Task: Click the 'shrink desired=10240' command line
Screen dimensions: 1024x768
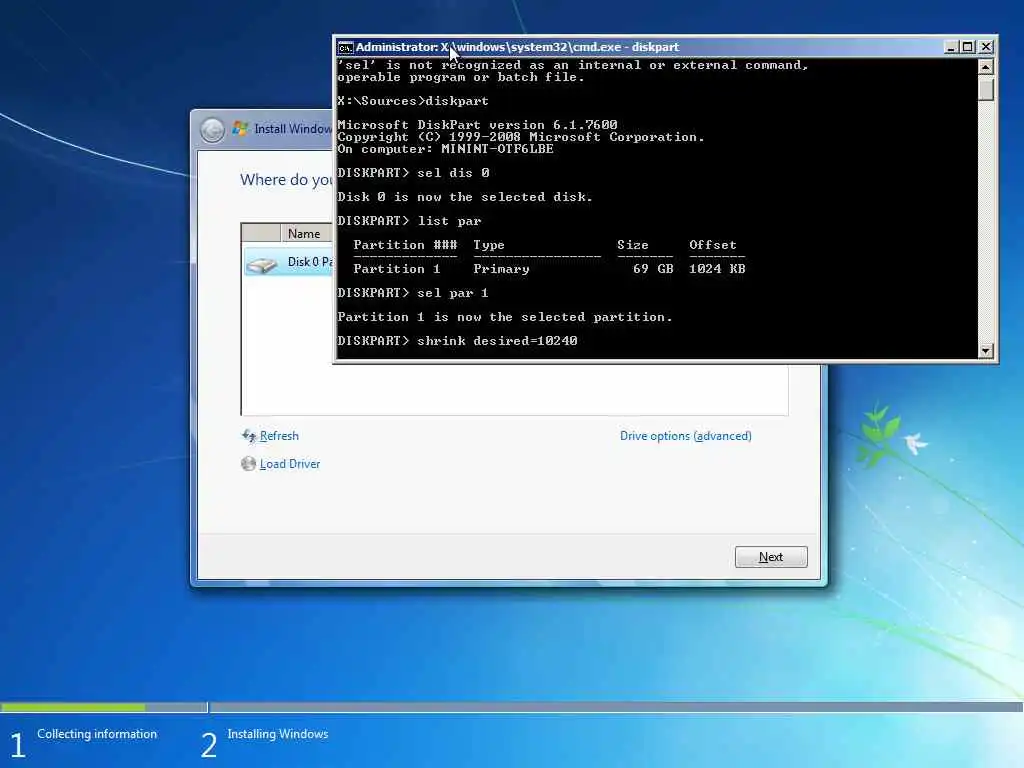Action: (x=457, y=341)
